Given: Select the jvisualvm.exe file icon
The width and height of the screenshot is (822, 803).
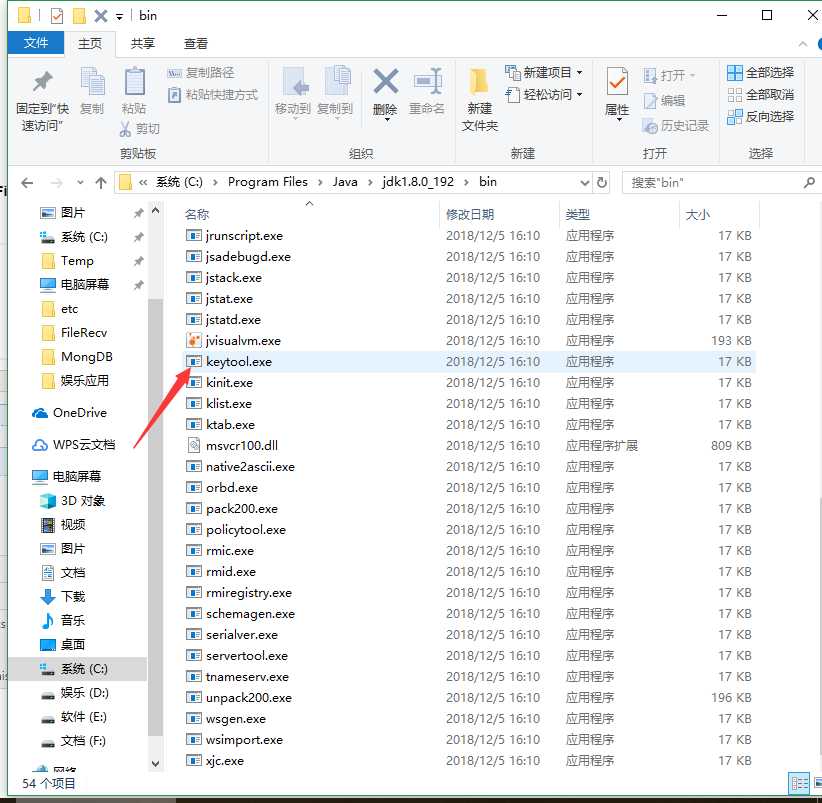Looking at the screenshot, I should [x=194, y=341].
